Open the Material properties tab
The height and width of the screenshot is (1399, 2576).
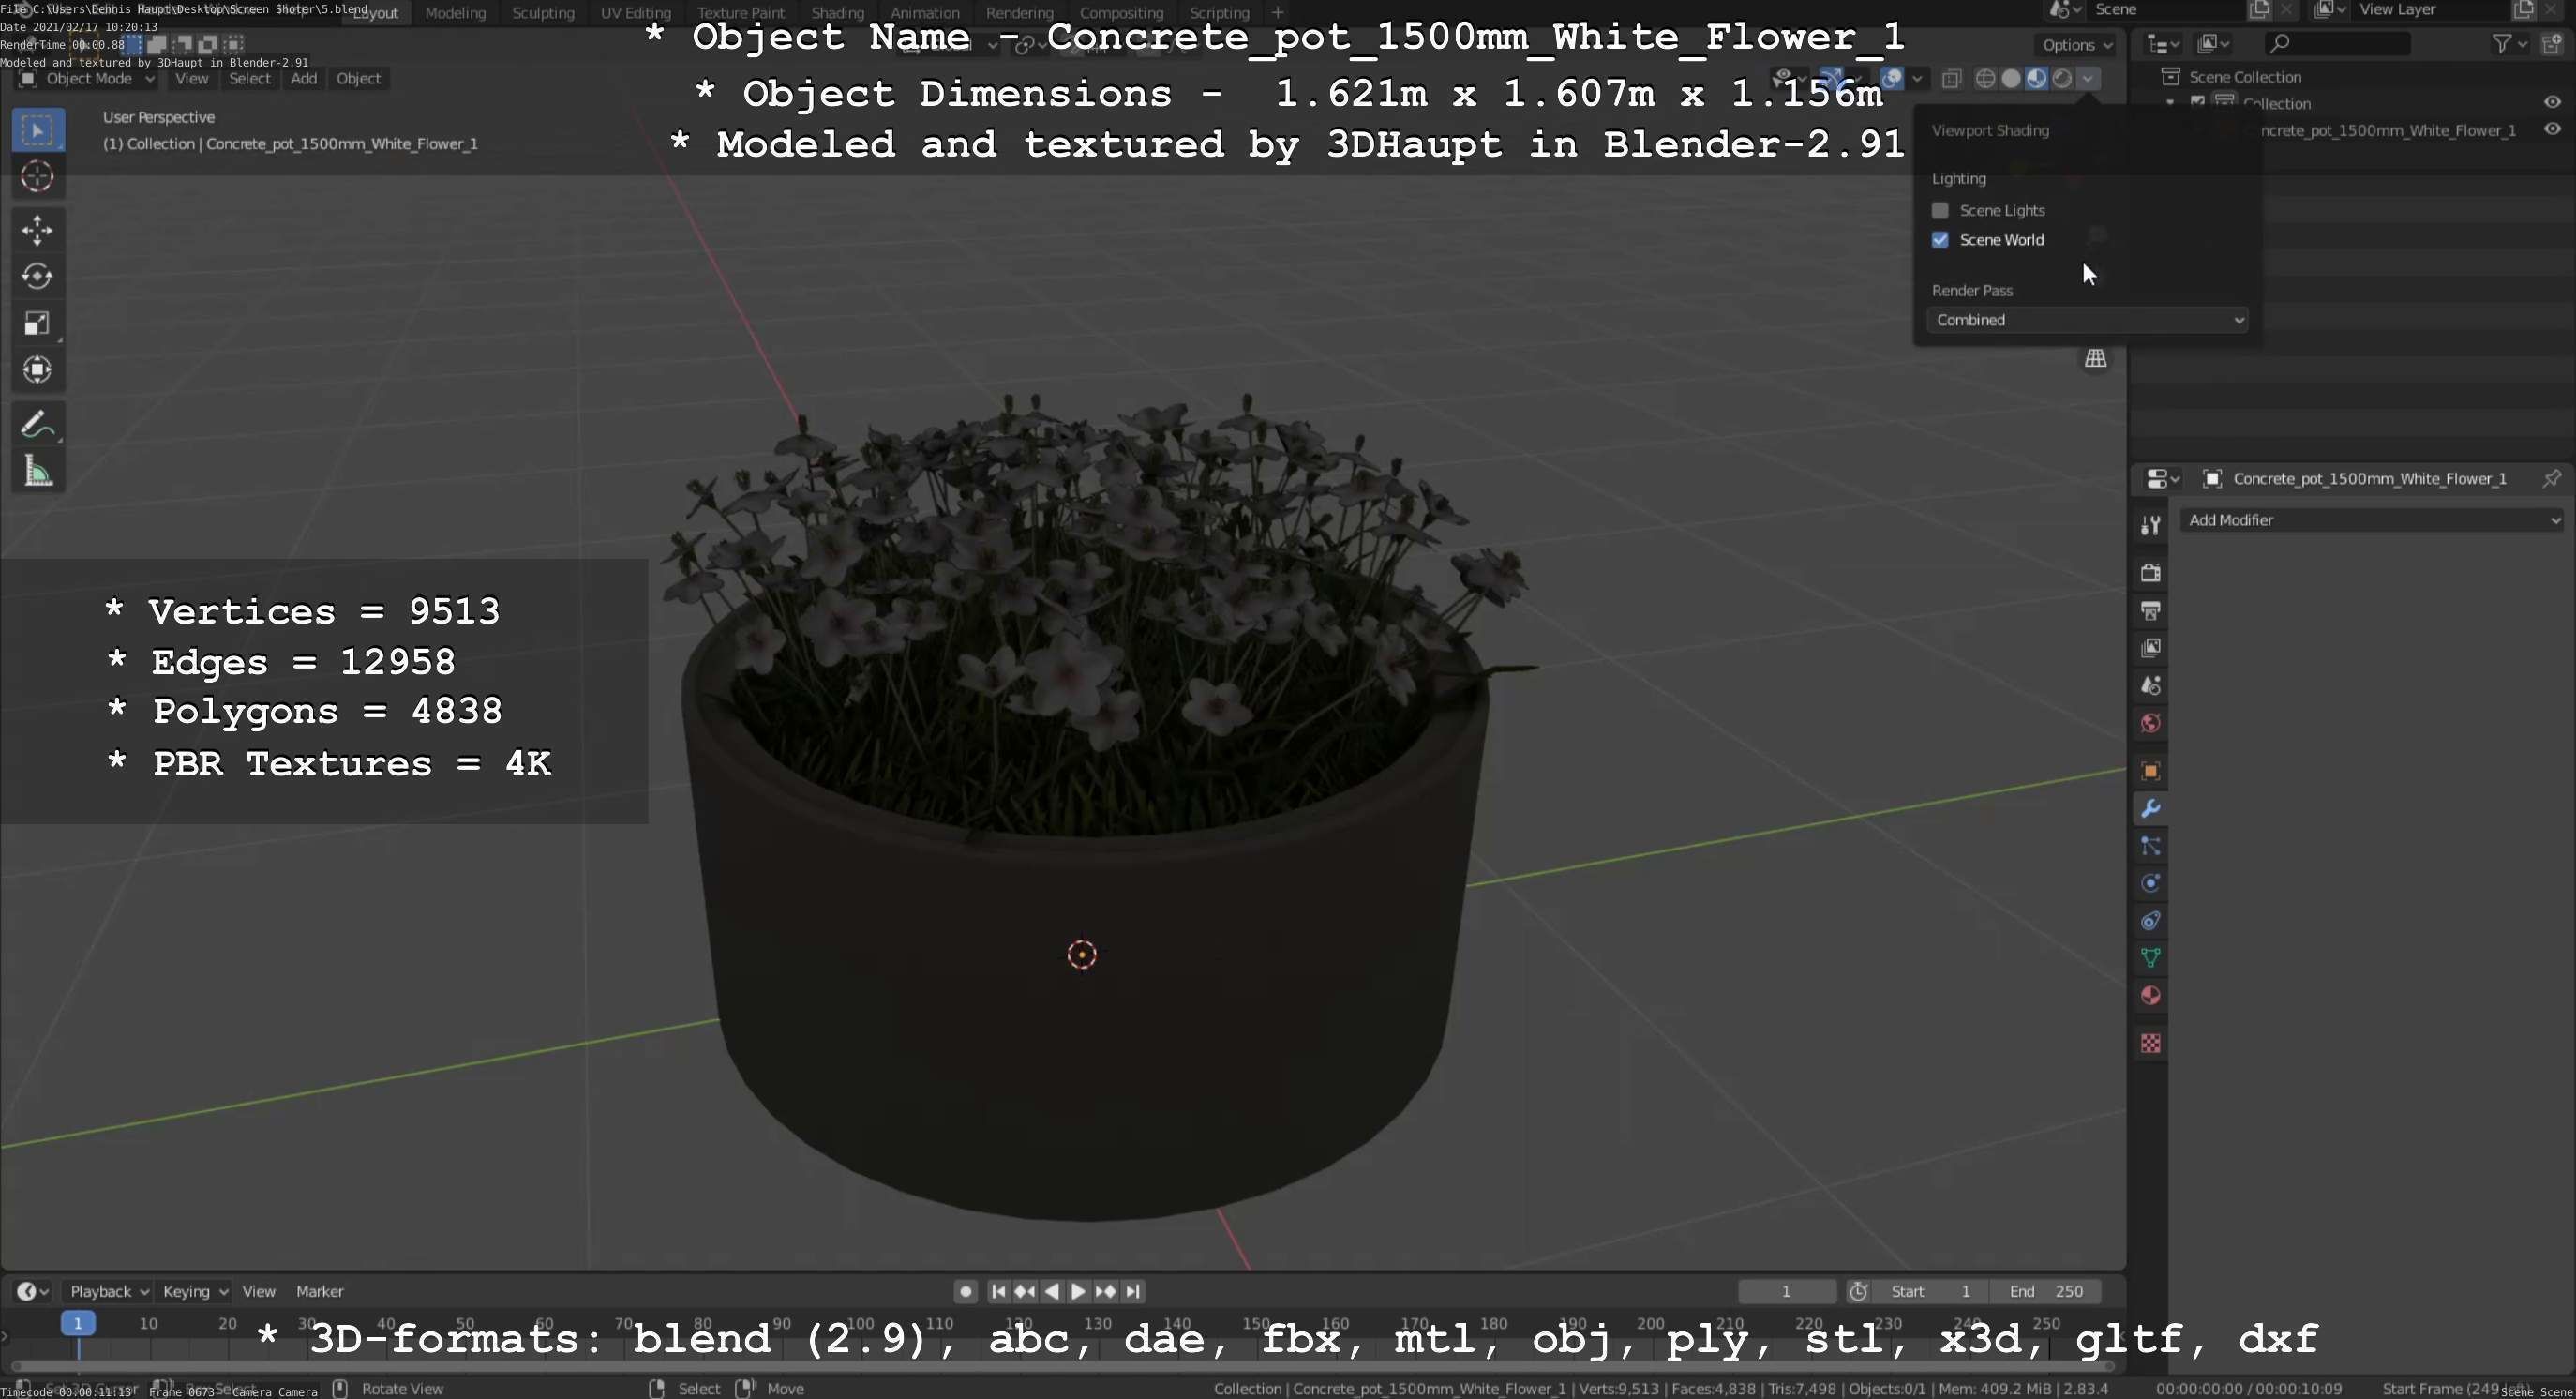pyautogui.click(x=2150, y=996)
